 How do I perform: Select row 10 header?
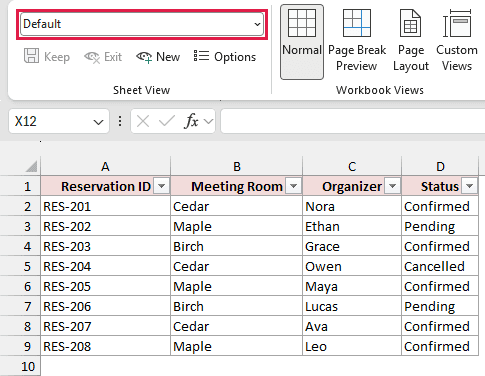20,366
